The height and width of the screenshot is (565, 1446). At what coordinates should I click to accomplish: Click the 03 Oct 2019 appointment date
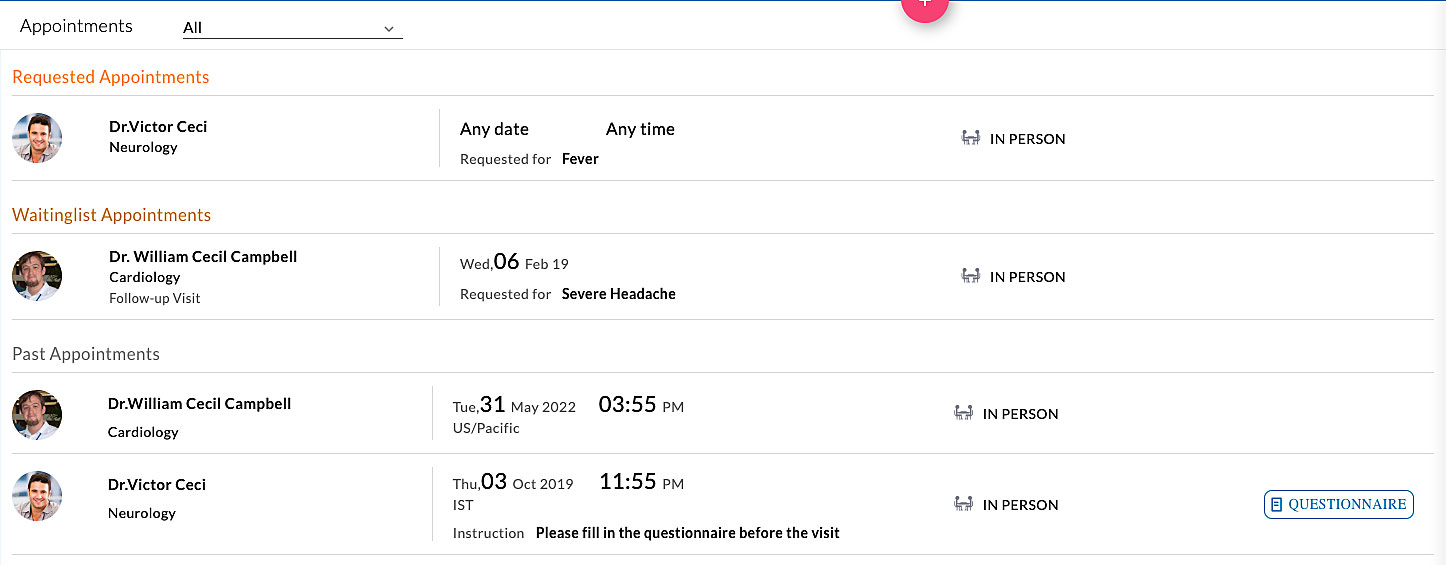[513, 483]
